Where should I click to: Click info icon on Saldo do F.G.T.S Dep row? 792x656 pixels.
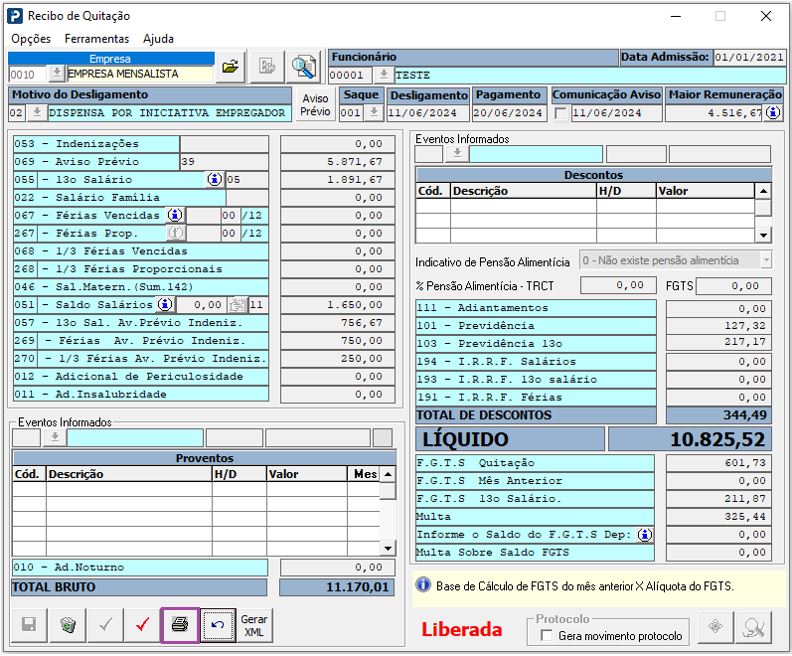(x=645, y=534)
